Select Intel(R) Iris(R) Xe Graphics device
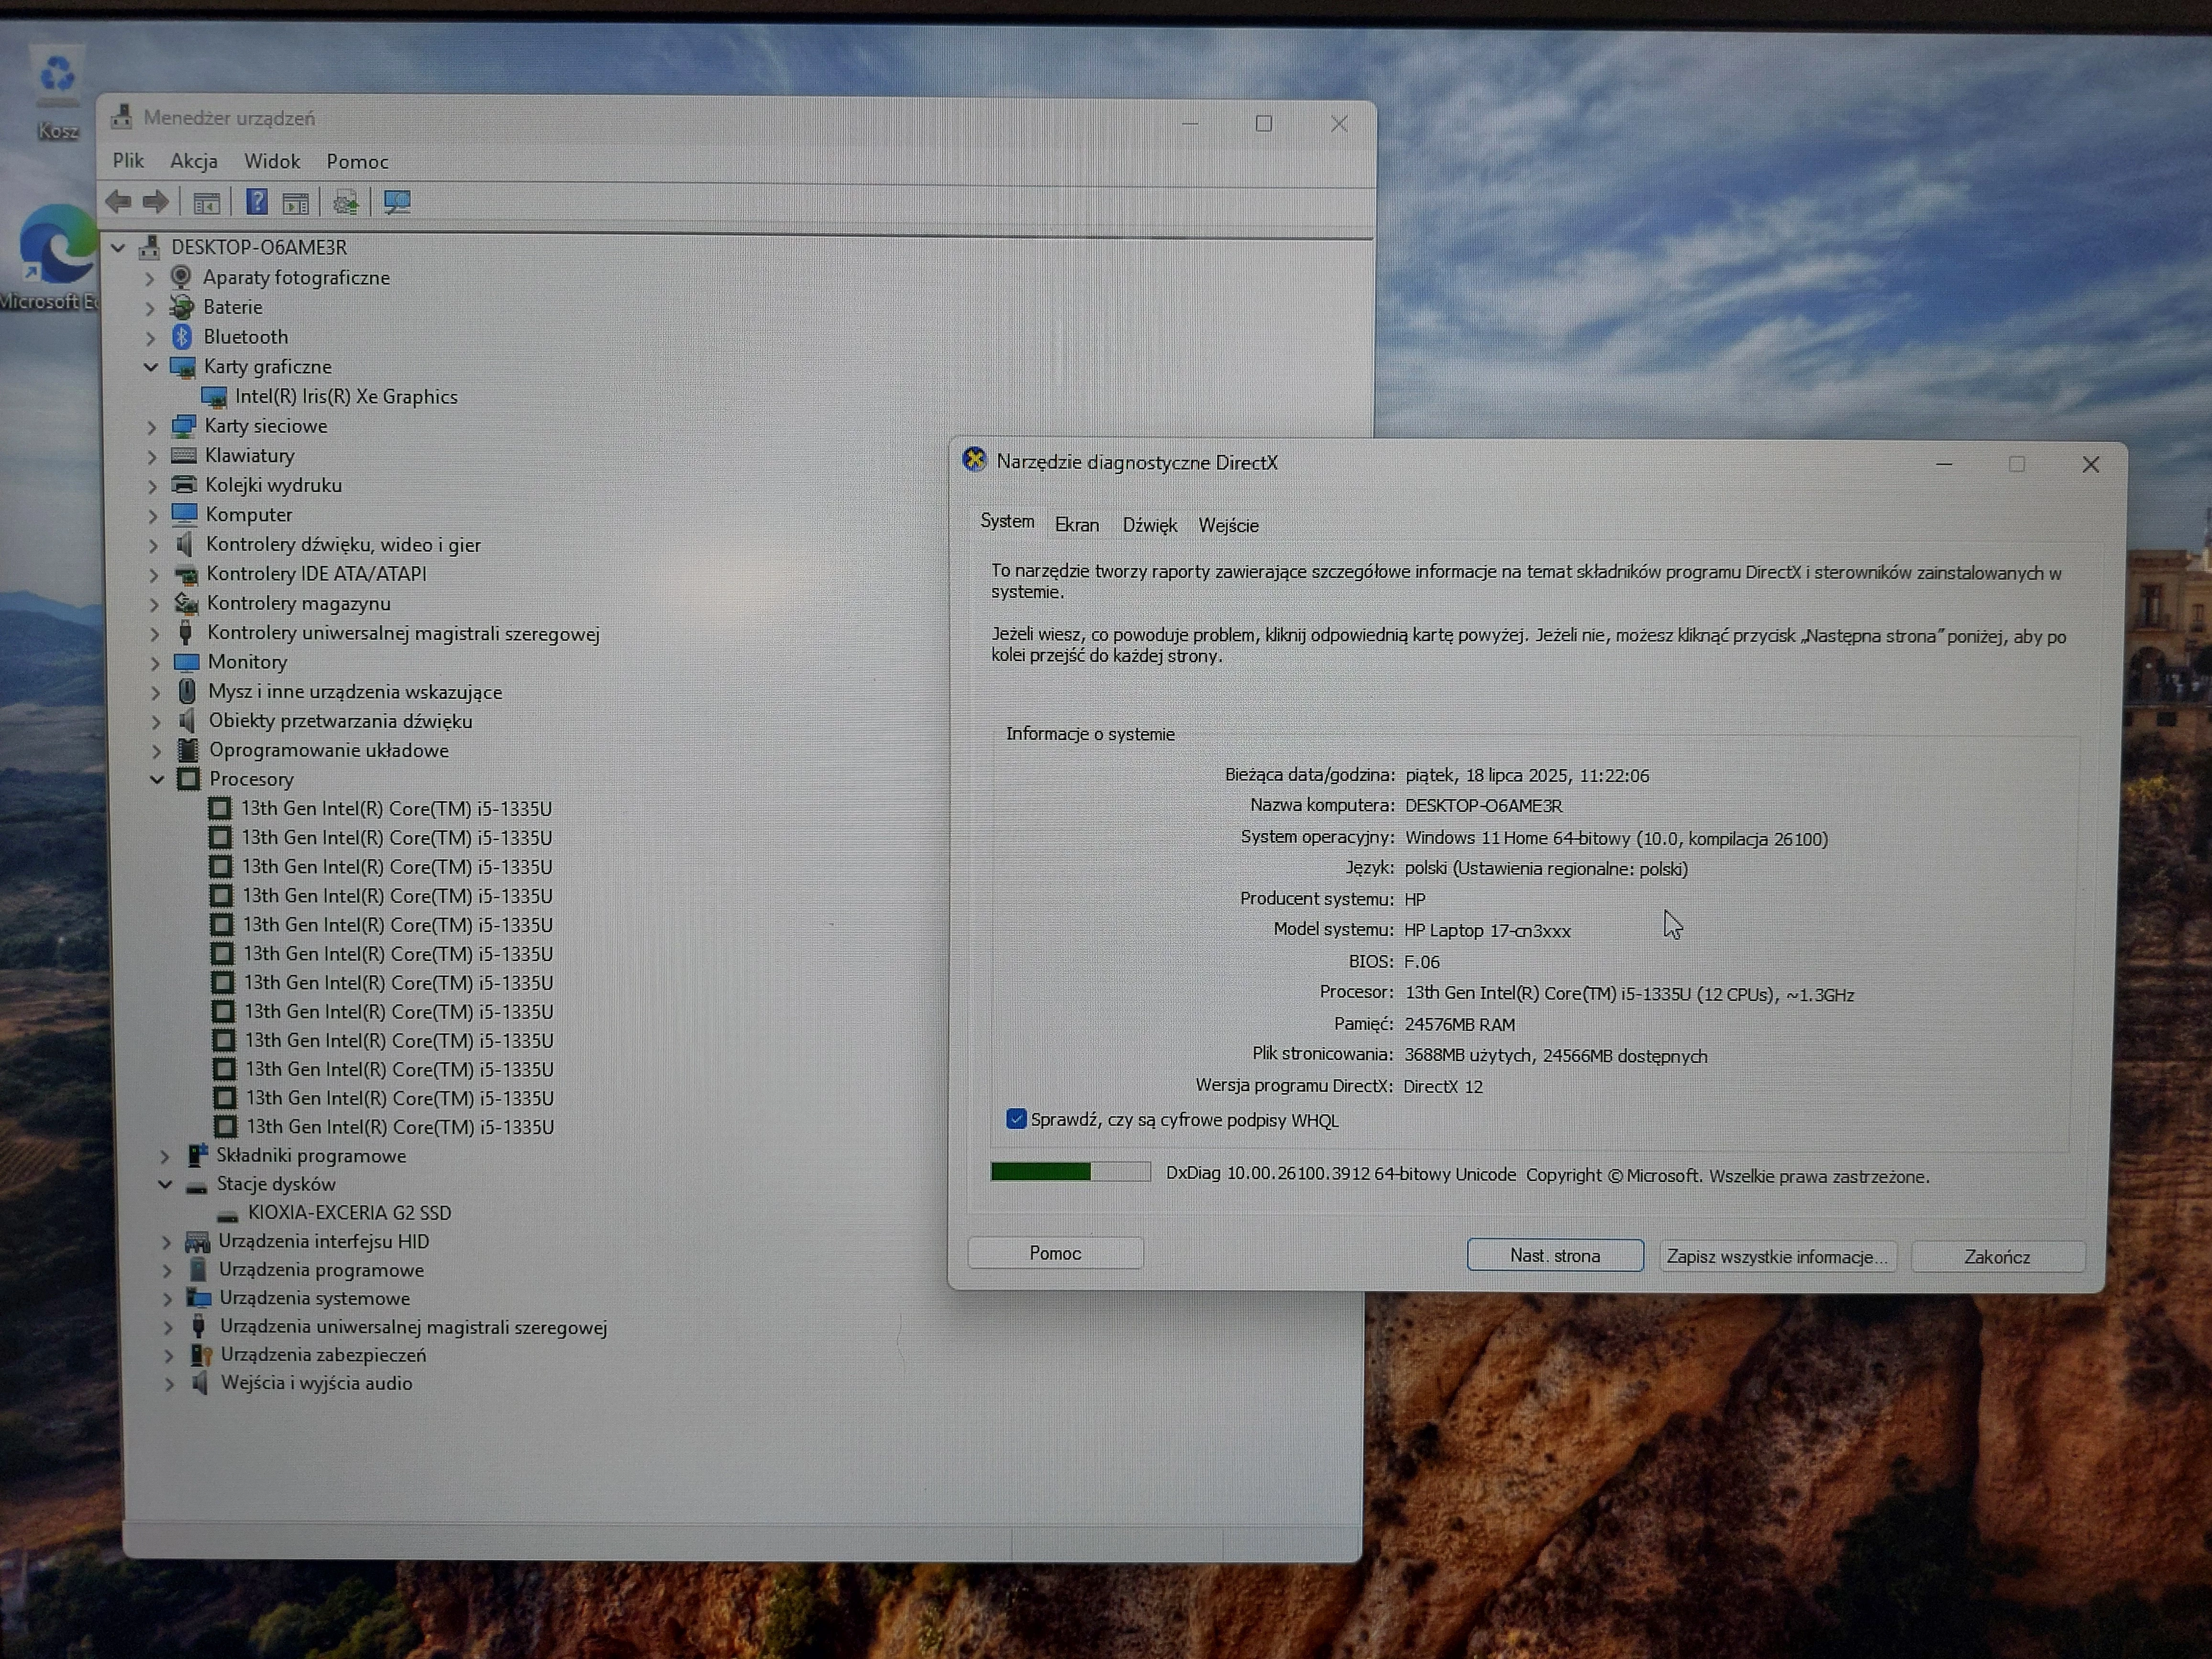The image size is (2212, 1659). [346, 397]
